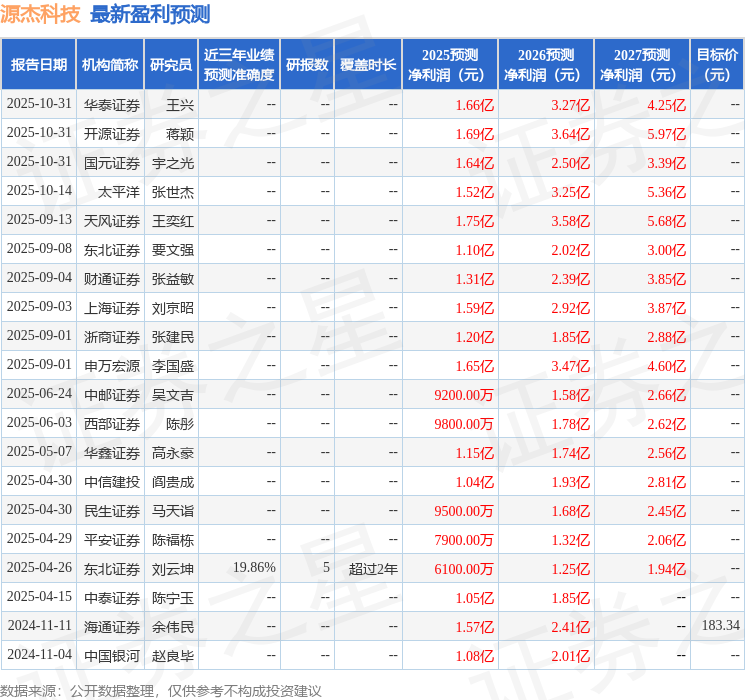Click the 近三年业绩预测准确度 header

point(239,65)
